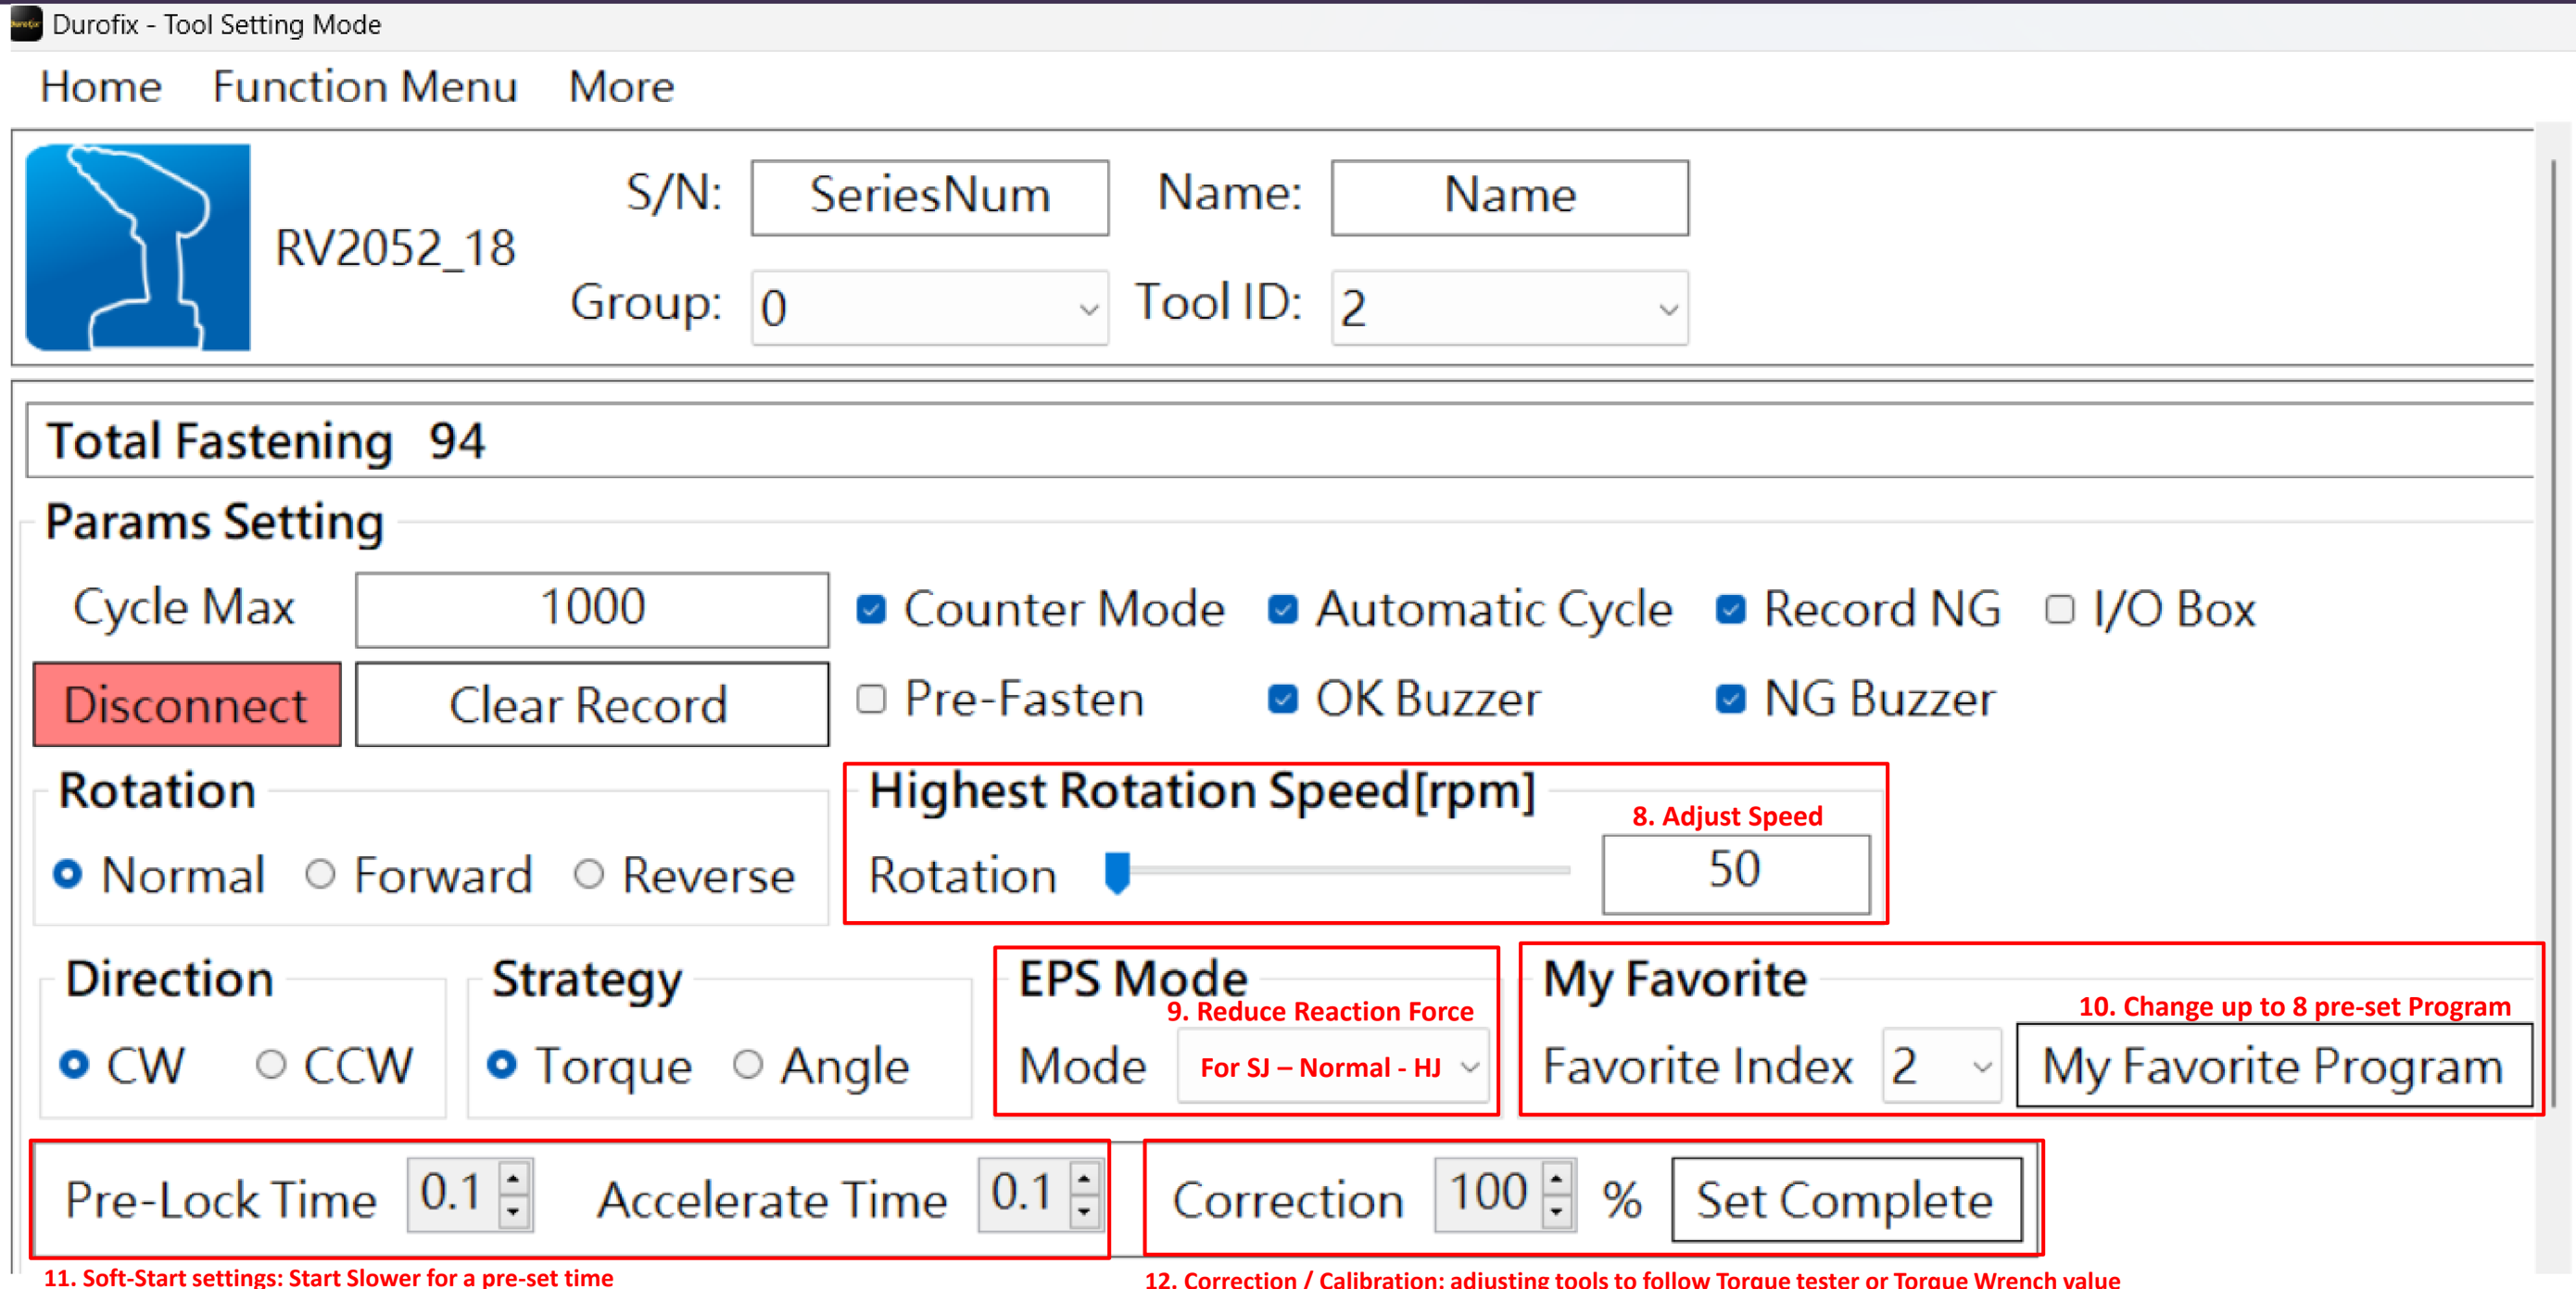The width and height of the screenshot is (2576, 1289).
Task: Decrease Pre-Lock Time with down arrow
Action: 513,1211
